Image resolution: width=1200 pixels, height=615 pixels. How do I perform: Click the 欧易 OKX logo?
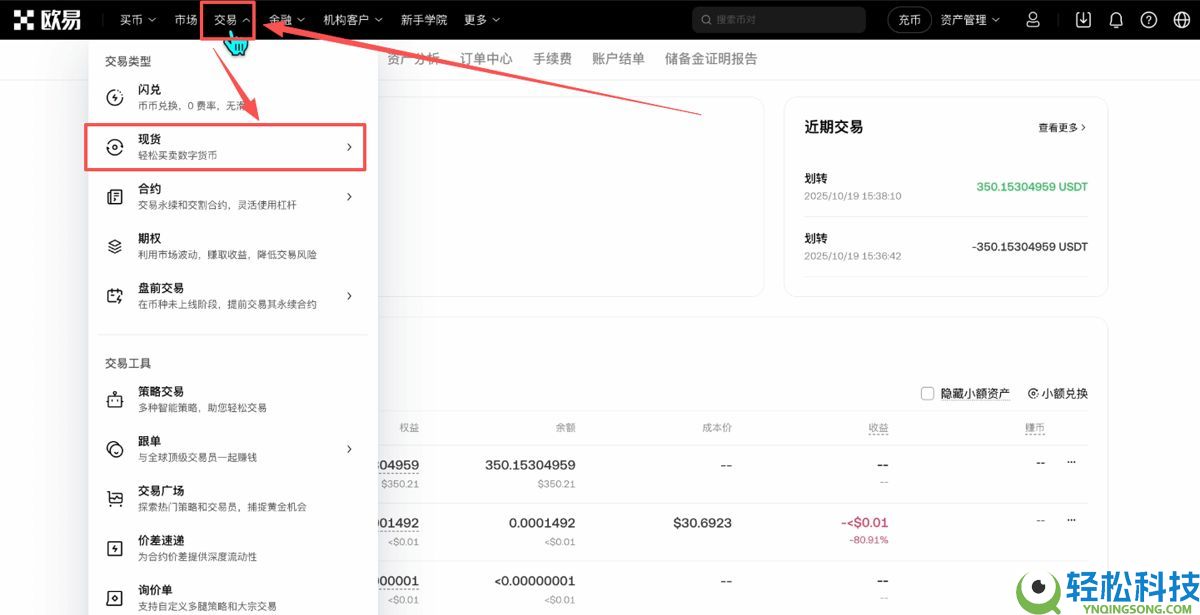47,18
